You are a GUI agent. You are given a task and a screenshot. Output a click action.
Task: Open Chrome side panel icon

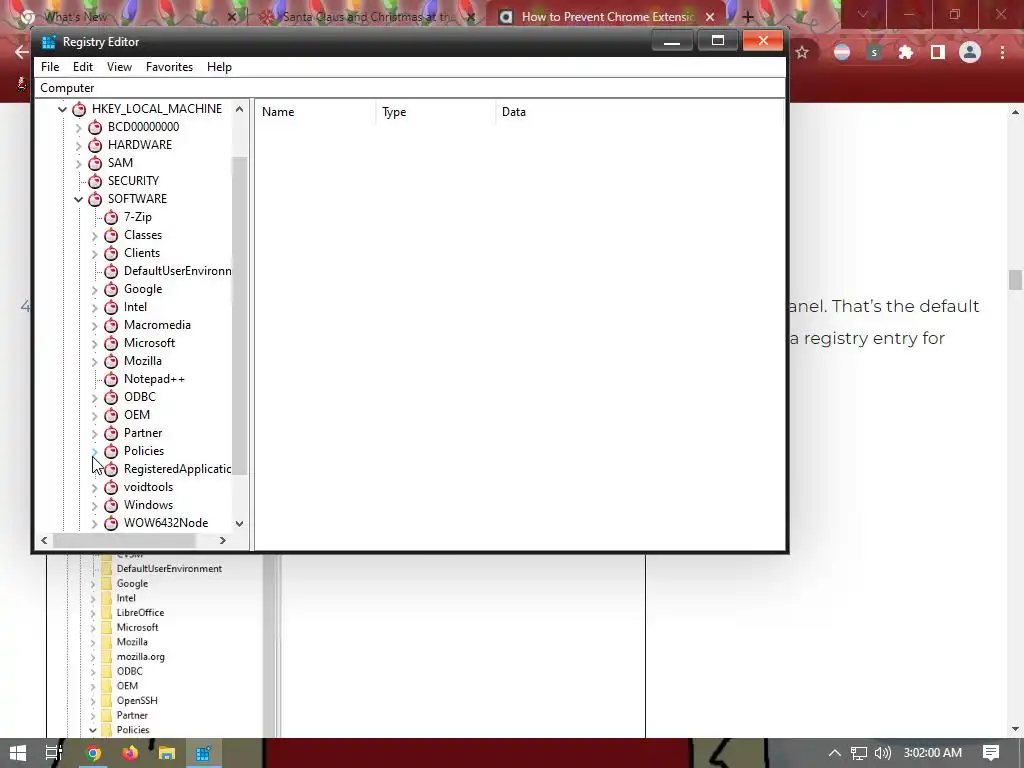(938, 52)
